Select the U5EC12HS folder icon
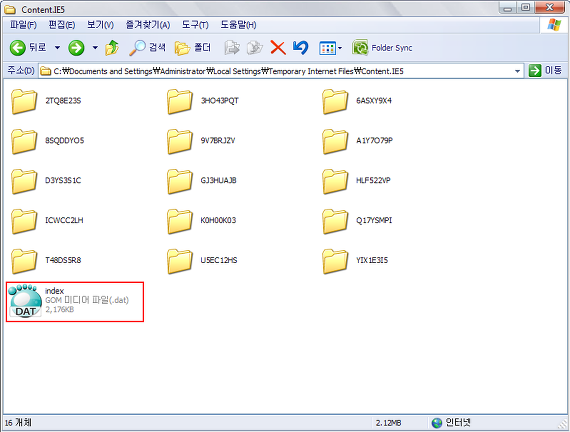The height and width of the screenshot is (432, 570). pyautogui.click(x=180, y=261)
